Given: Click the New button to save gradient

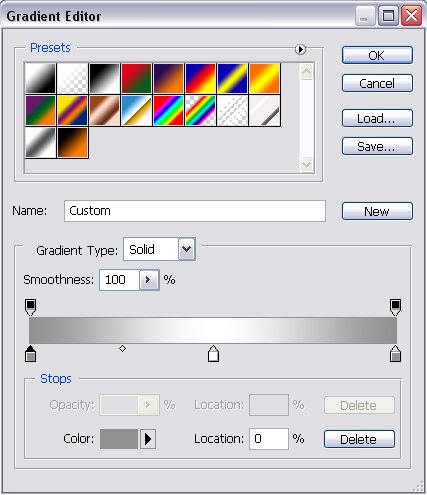Looking at the screenshot, I should (x=377, y=211).
